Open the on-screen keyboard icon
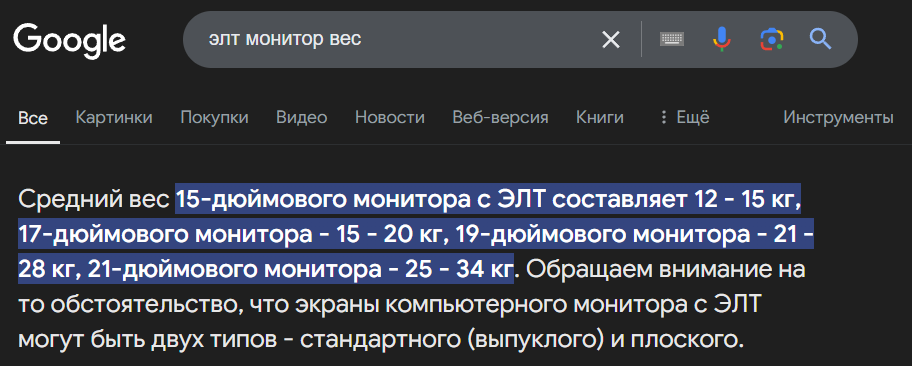 coord(672,40)
